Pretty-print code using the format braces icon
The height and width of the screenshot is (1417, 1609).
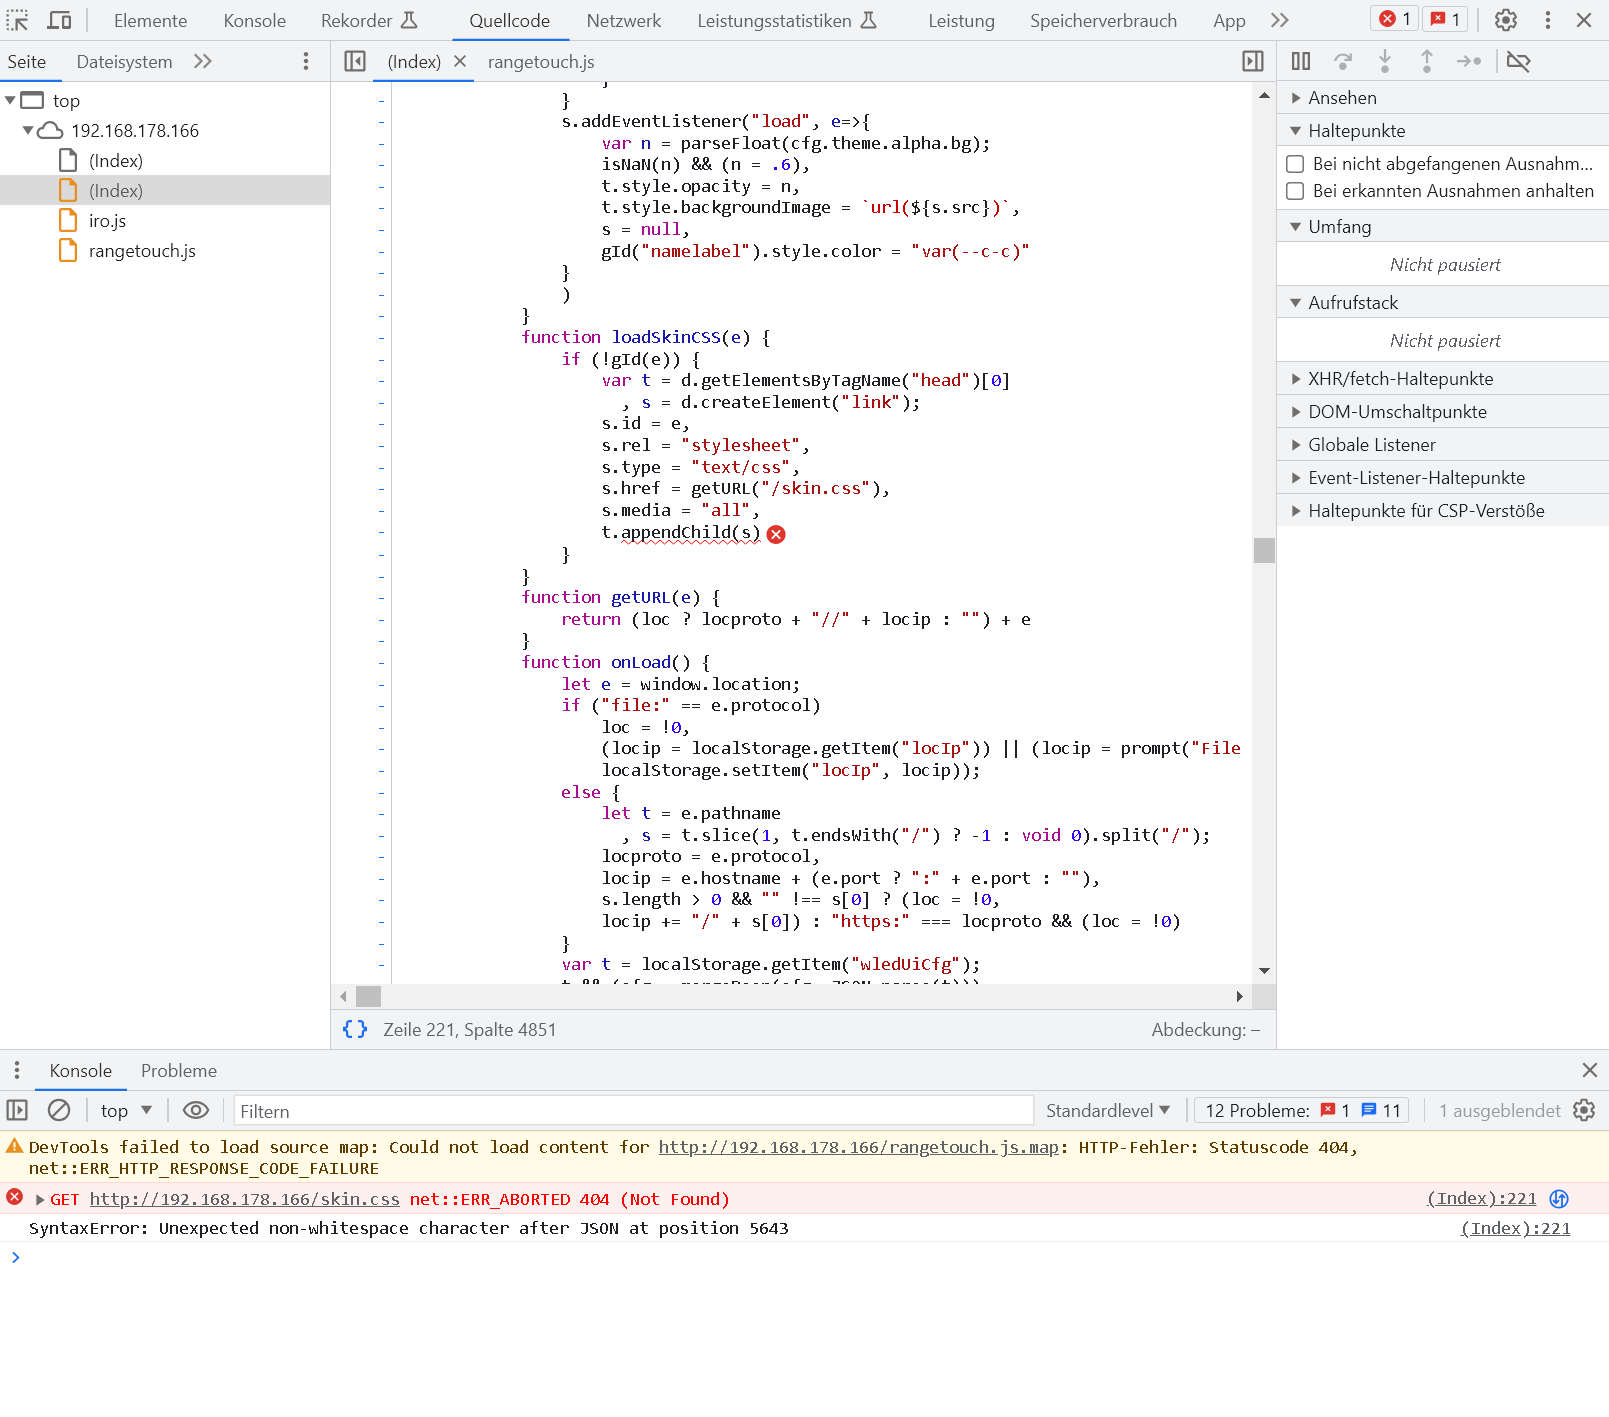[354, 1029]
